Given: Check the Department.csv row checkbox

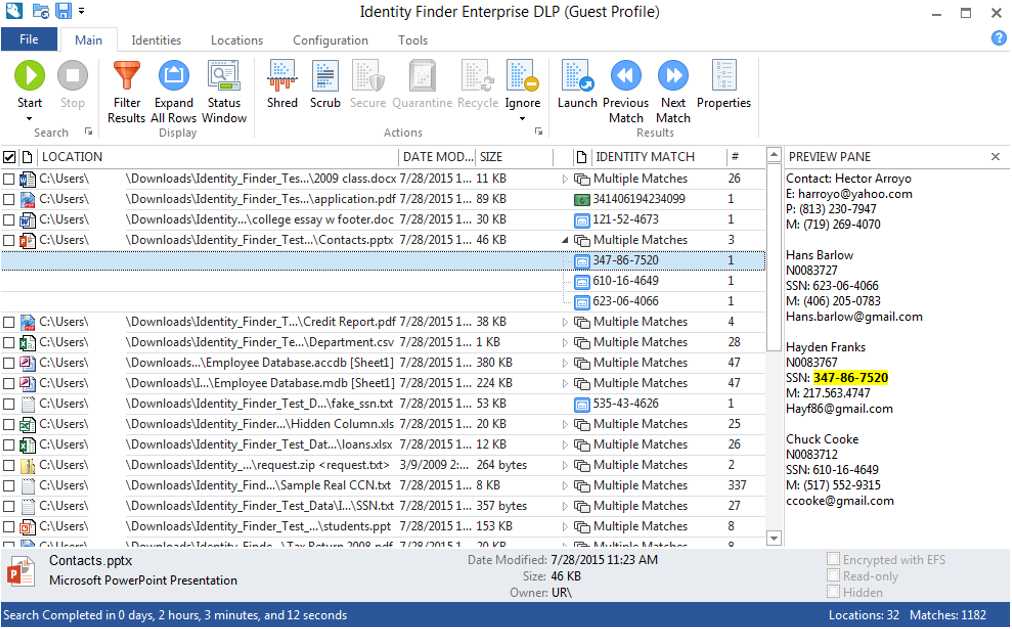Looking at the screenshot, I should [8, 343].
